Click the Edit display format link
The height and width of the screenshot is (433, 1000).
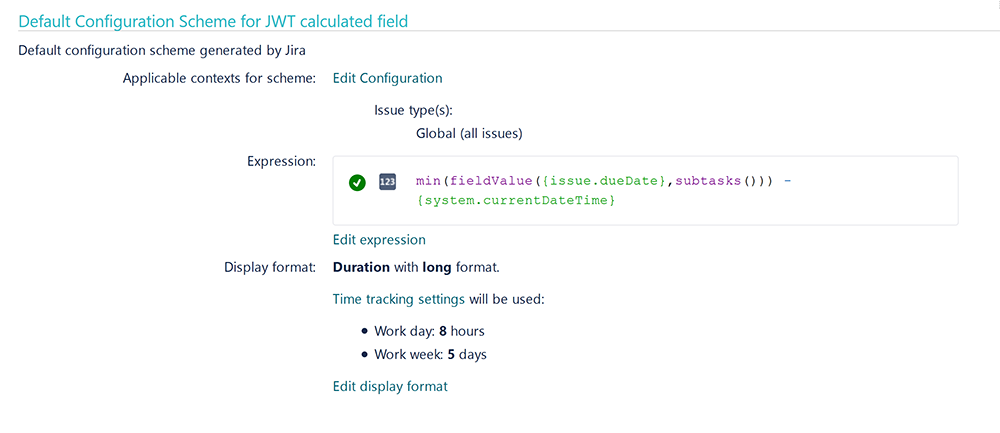390,386
